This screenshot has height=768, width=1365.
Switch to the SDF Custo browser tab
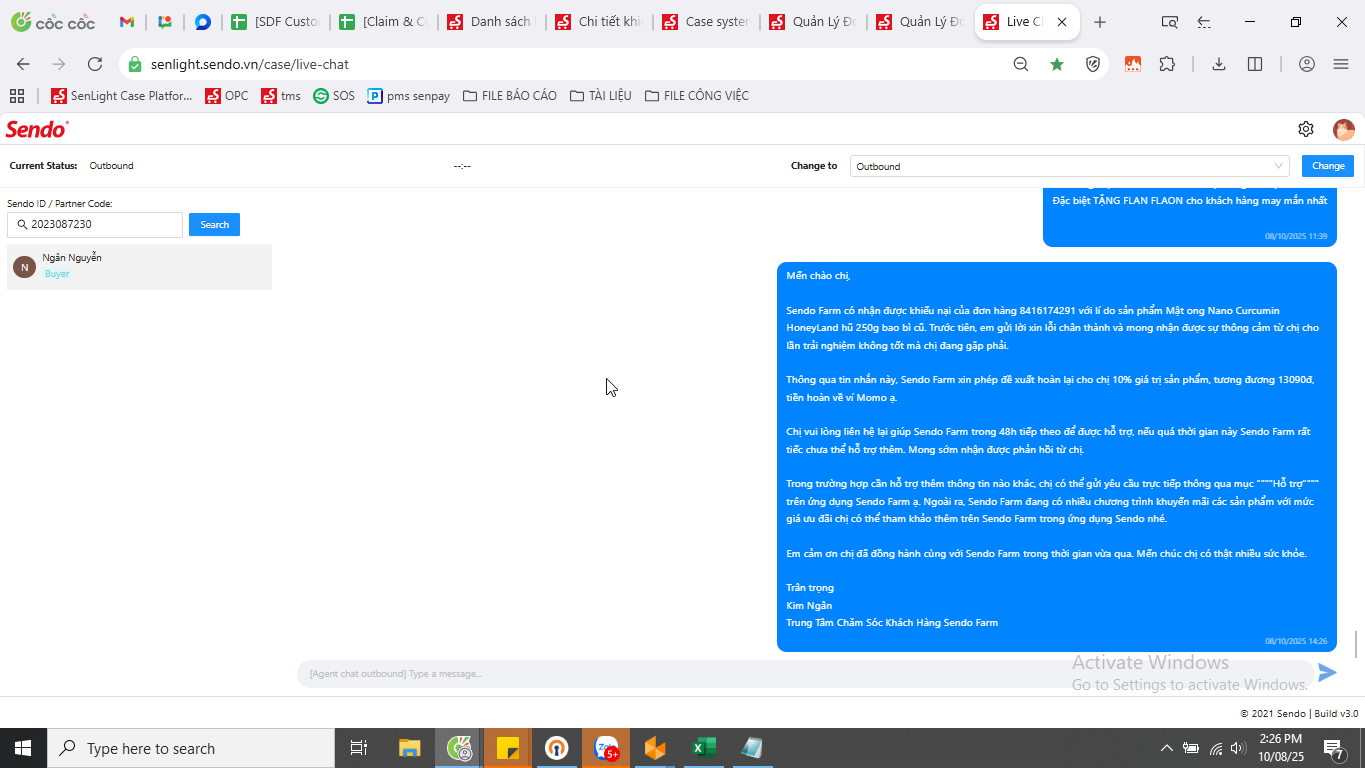tap(274, 22)
